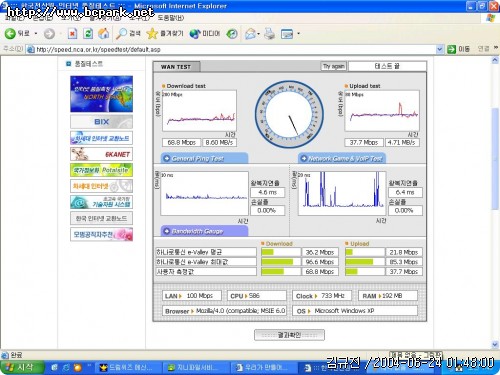The height and width of the screenshot is (375, 500).
Task: Click the page scrollbar up arrow
Action: point(495,60)
